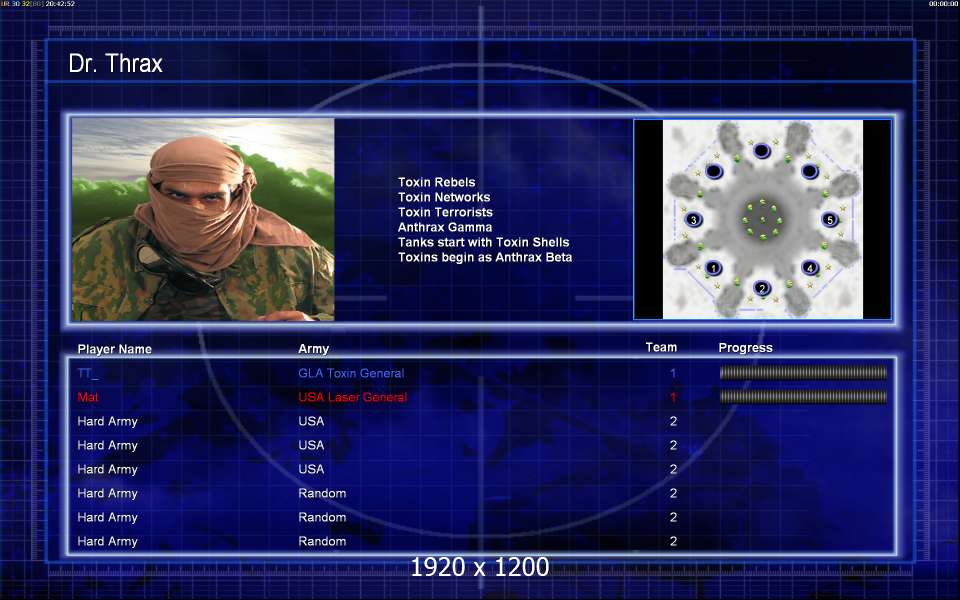Click the Dr. Thrax general portrait
Image resolution: width=960 pixels, height=600 pixels.
coord(203,220)
